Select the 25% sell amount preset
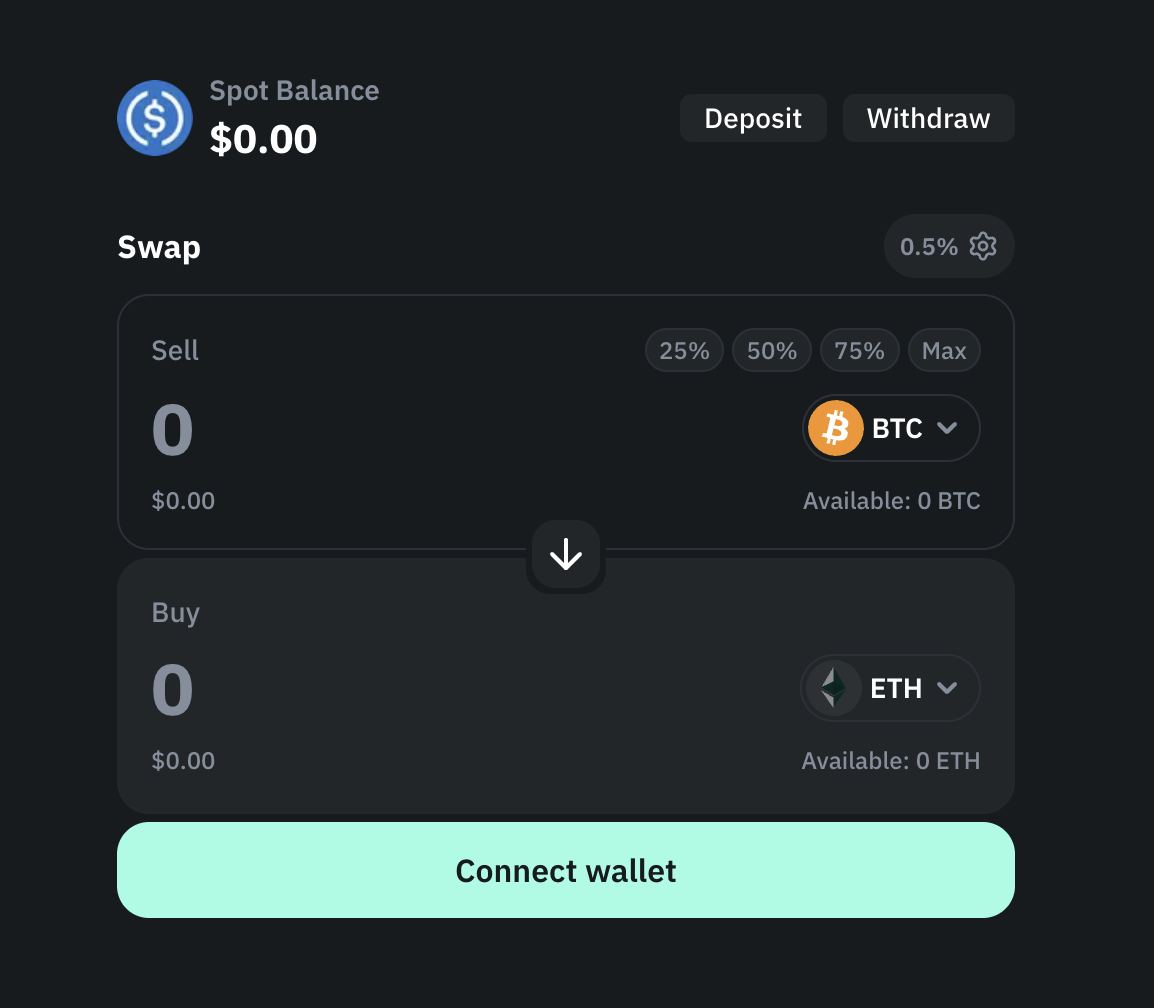The image size is (1154, 1008). tap(684, 351)
